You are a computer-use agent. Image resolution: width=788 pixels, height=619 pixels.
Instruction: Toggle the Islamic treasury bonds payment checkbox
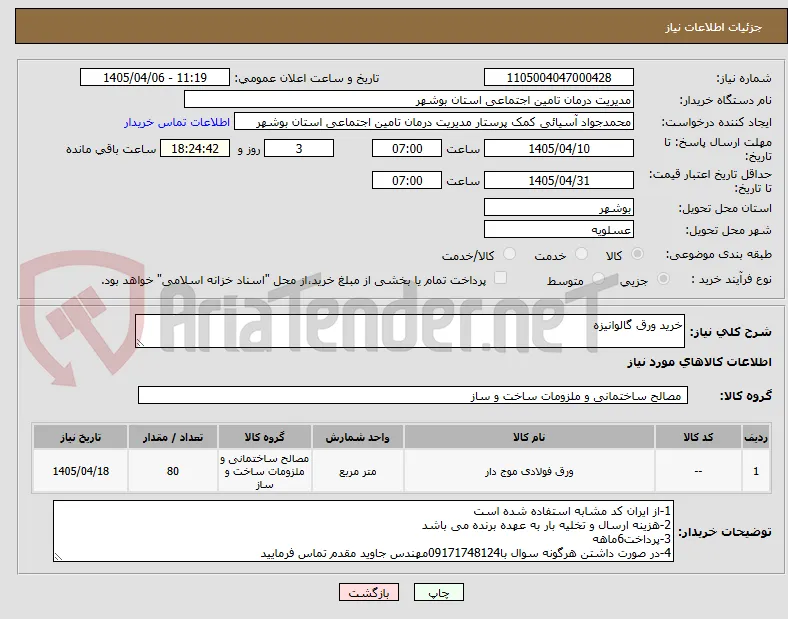coord(501,278)
